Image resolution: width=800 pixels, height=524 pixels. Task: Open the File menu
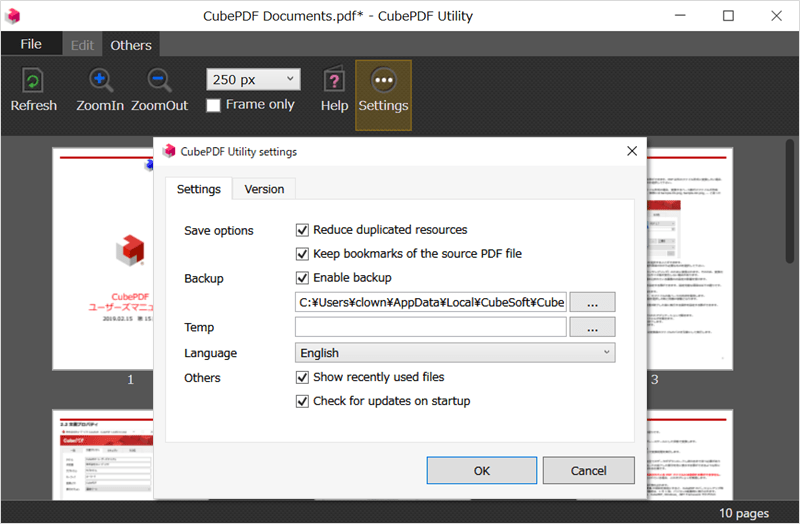tap(31, 44)
